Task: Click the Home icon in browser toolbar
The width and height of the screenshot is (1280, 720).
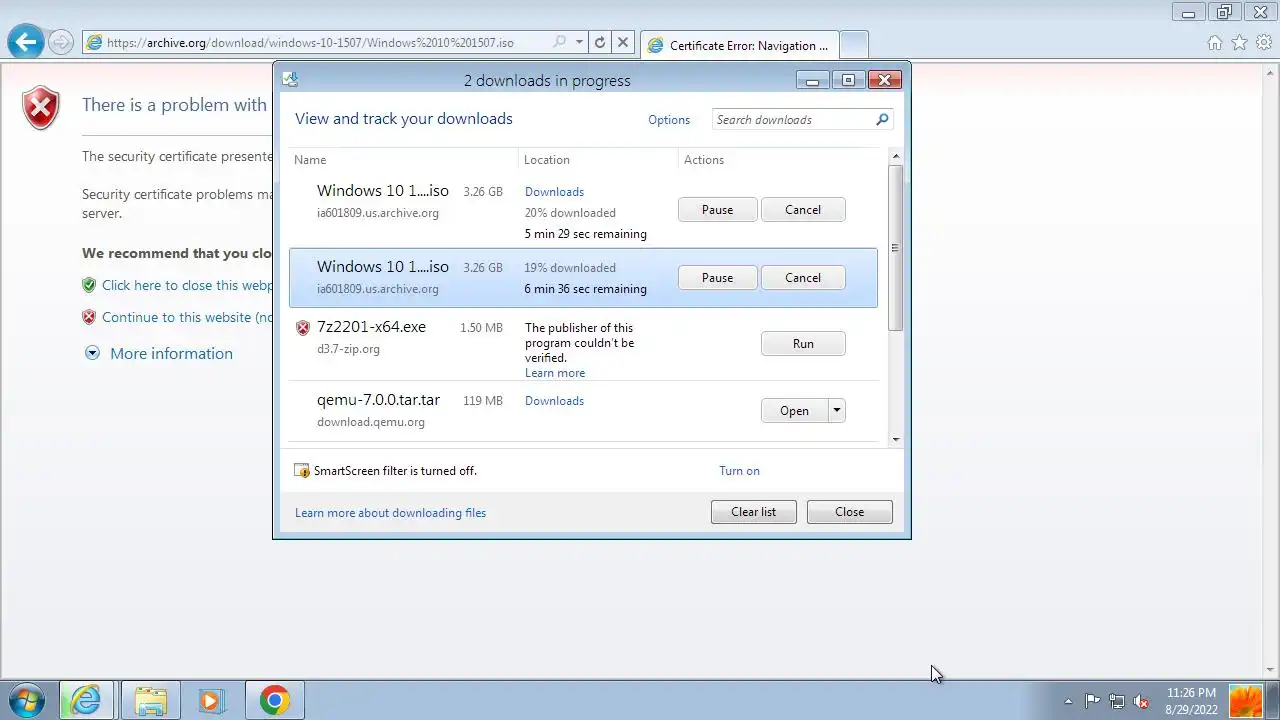Action: click(1214, 42)
